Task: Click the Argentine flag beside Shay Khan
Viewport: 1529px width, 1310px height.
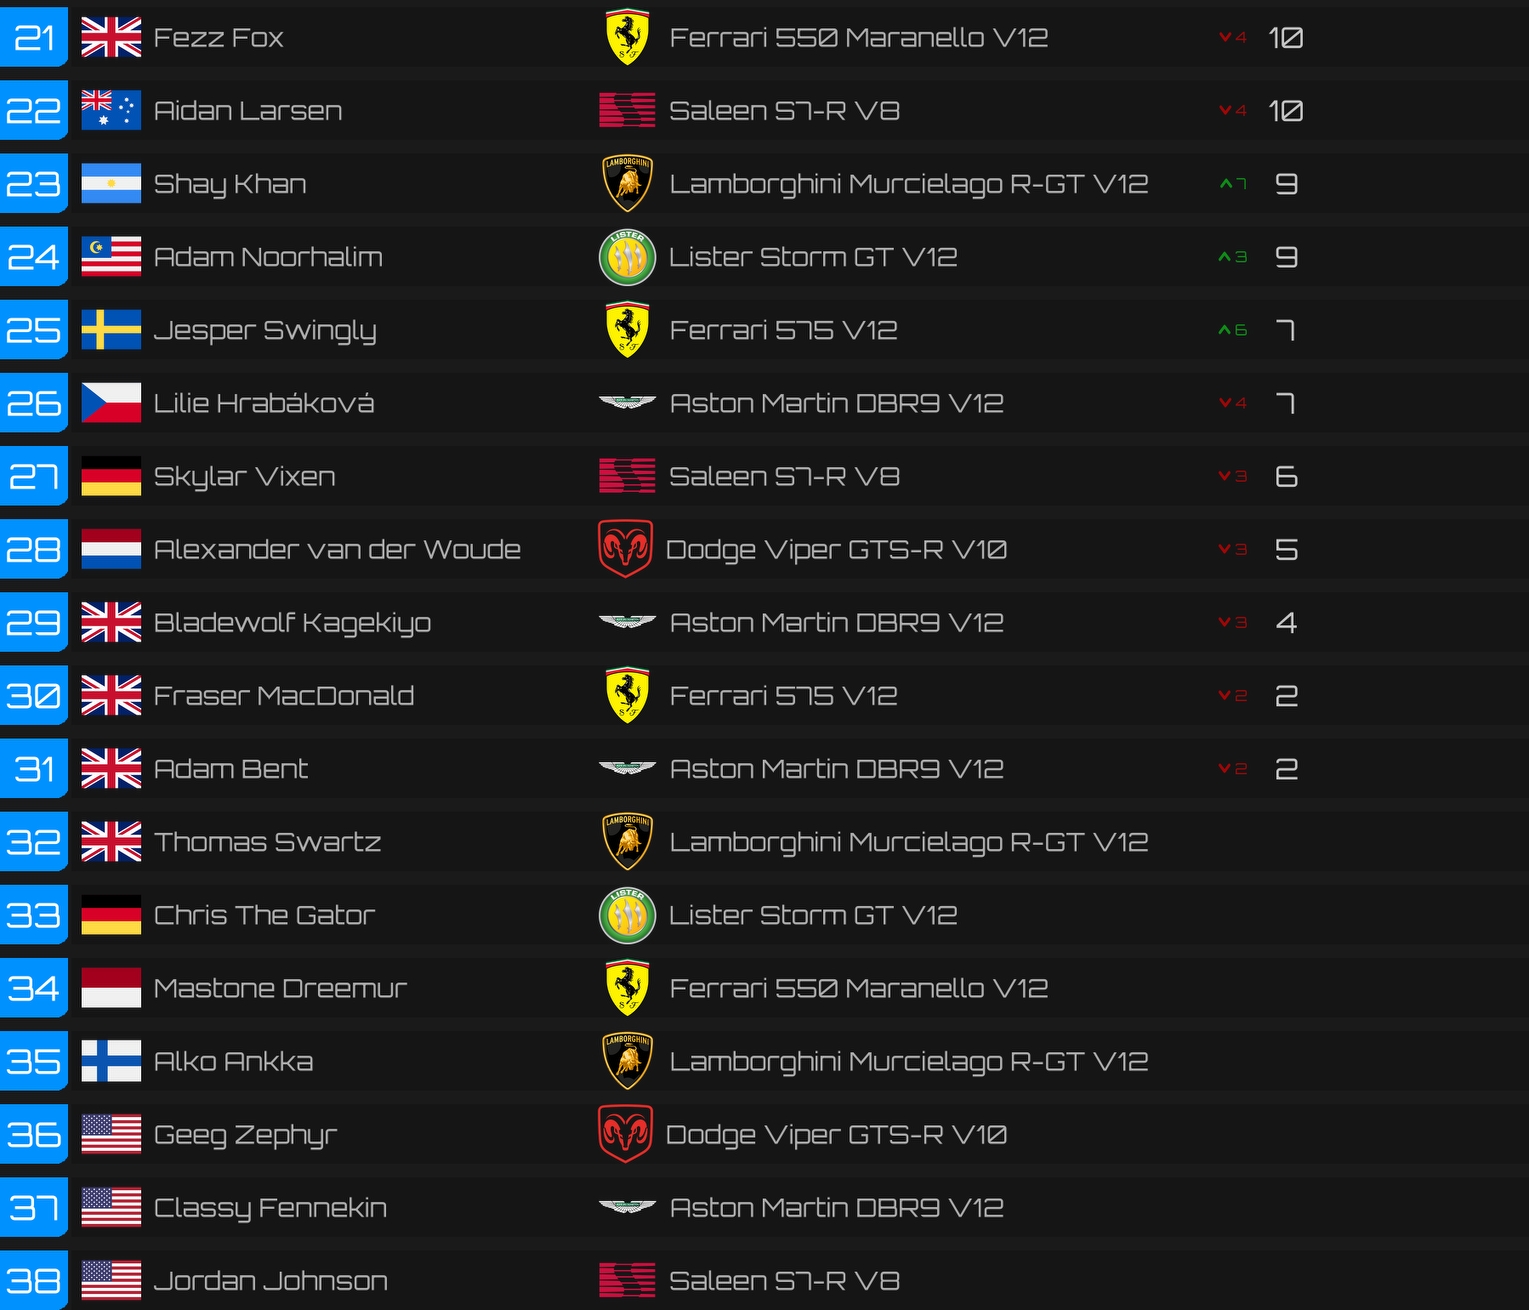Action: [x=111, y=184]
